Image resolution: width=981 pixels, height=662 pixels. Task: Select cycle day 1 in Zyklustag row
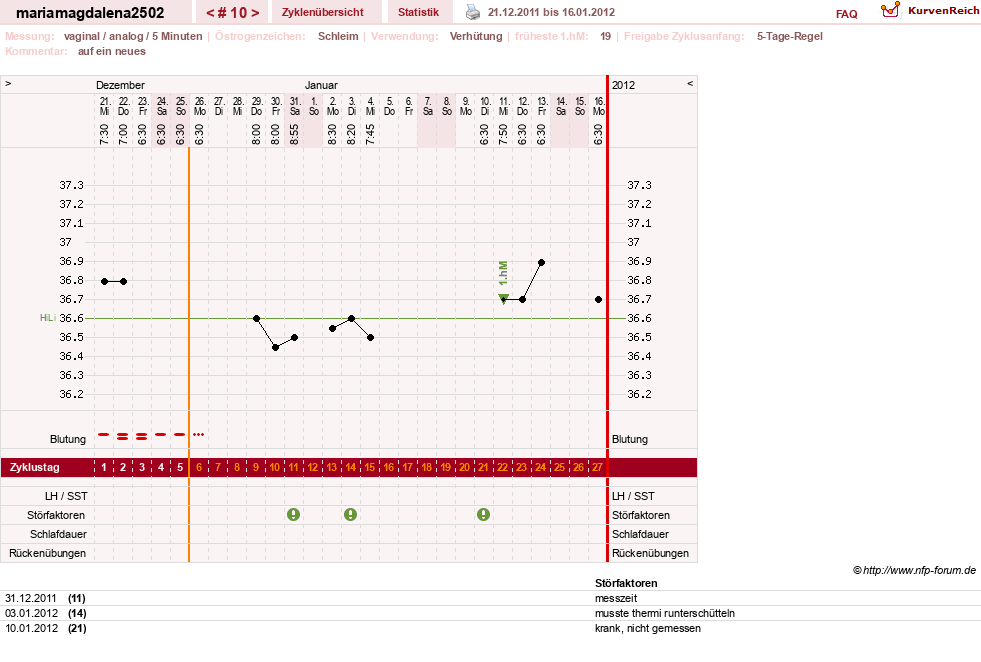[104, 467]
